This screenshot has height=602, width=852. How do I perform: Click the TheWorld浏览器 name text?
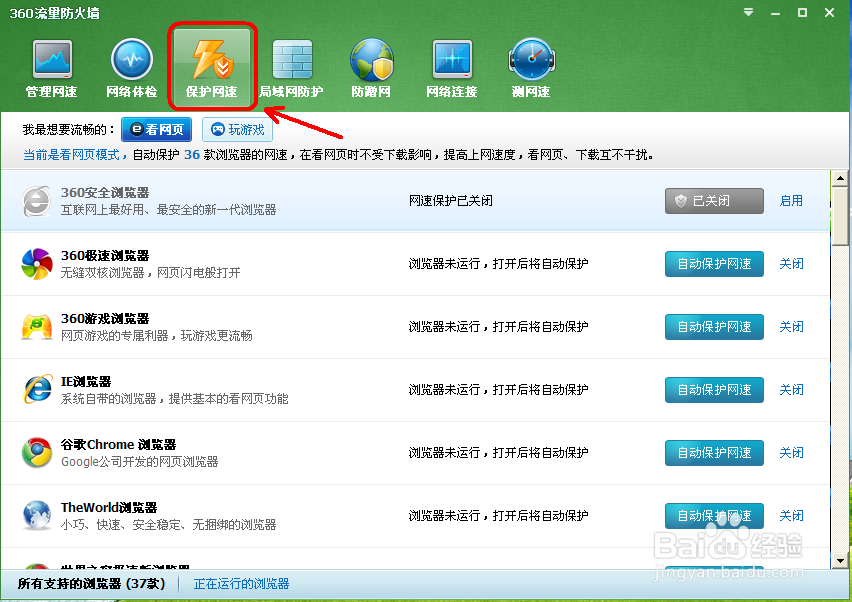point(109,508)
